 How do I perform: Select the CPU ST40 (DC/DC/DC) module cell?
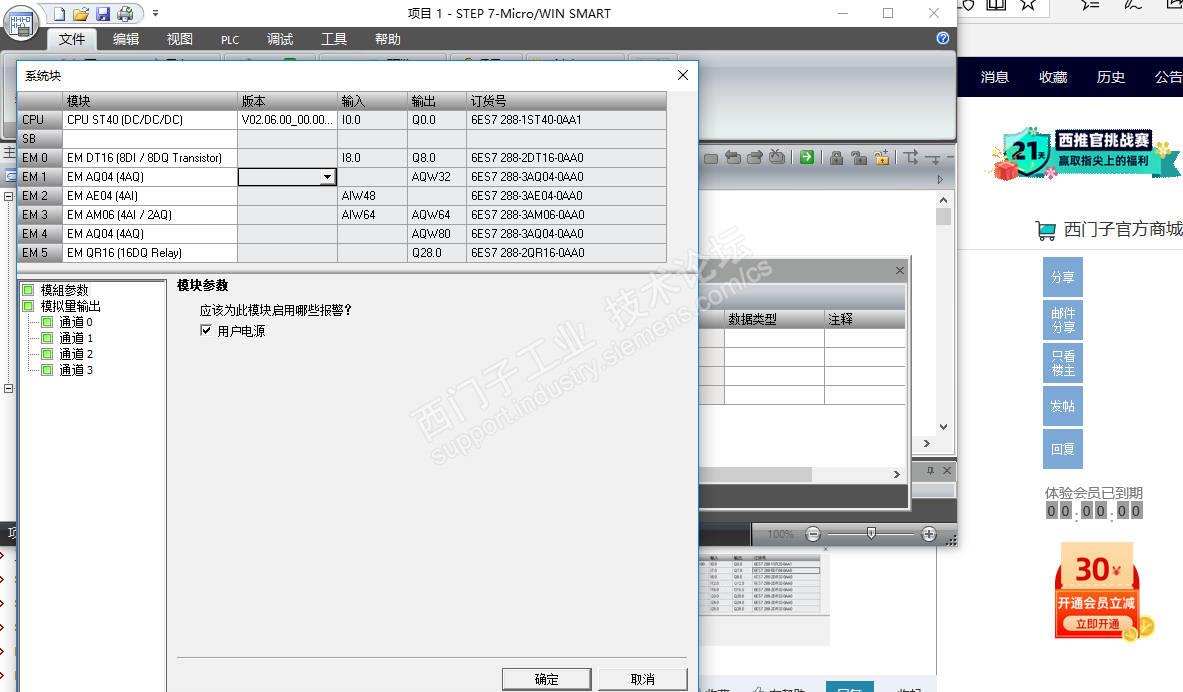(150, 119)
